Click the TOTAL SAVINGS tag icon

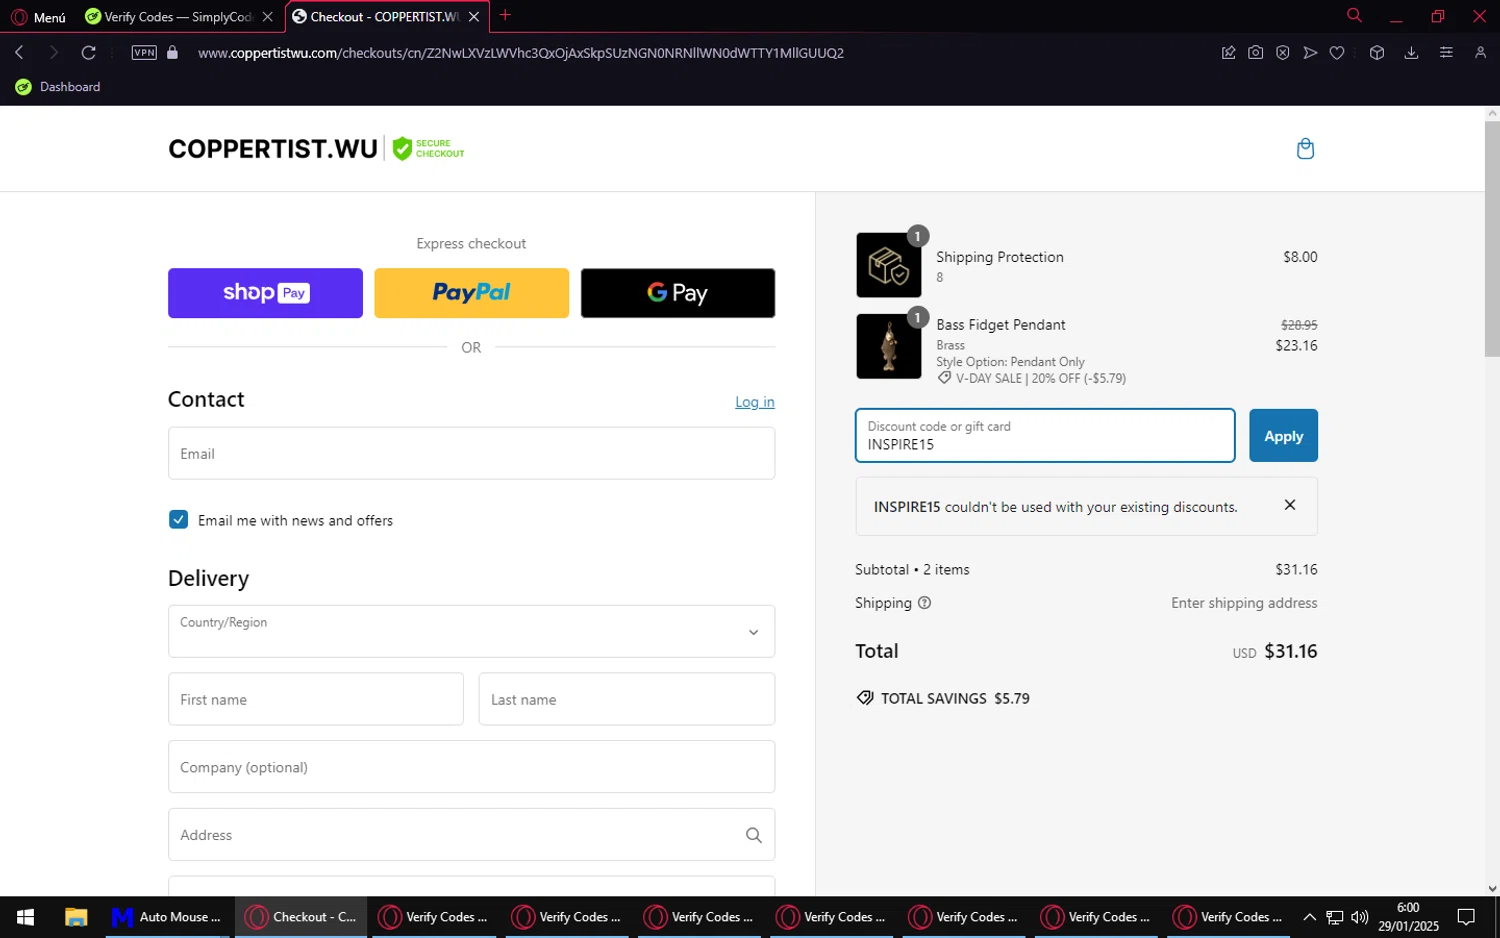coord(865,698)
